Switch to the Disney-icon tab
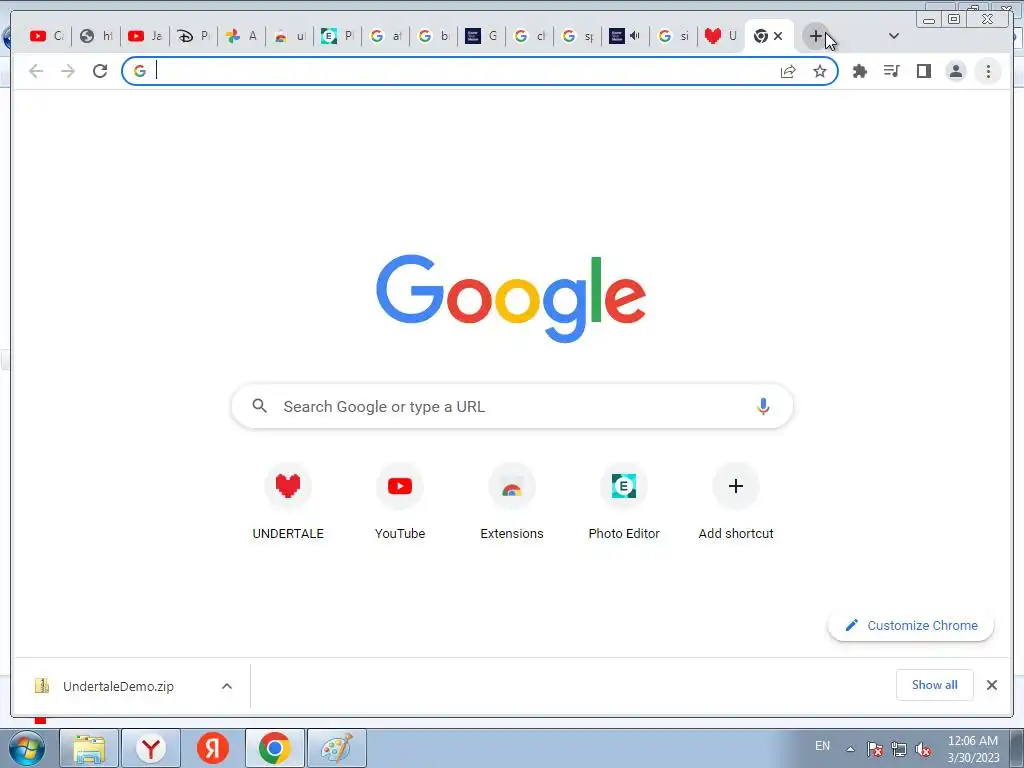This screenshot has height=768, width=1024. [193, 36]
